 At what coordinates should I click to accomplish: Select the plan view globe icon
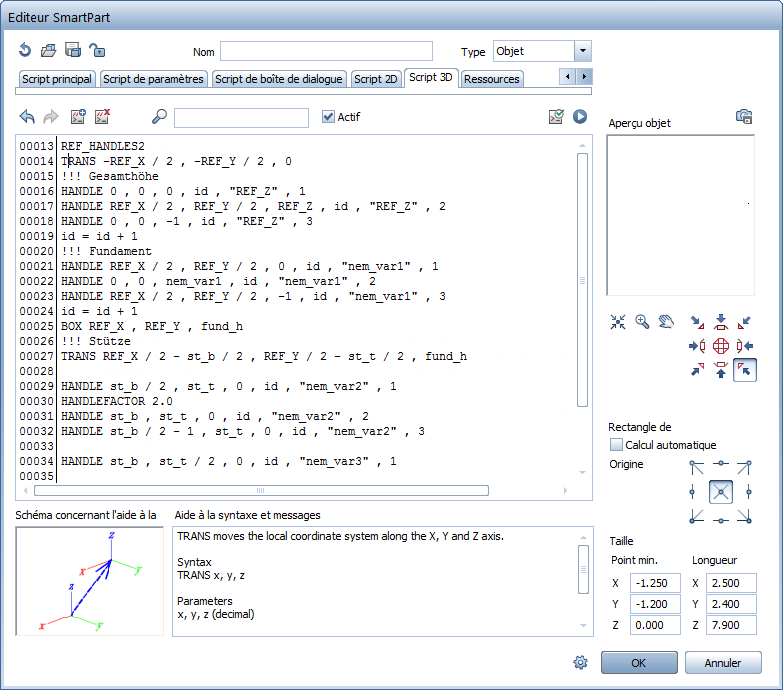pyautogui.click(x=721, y=345)
